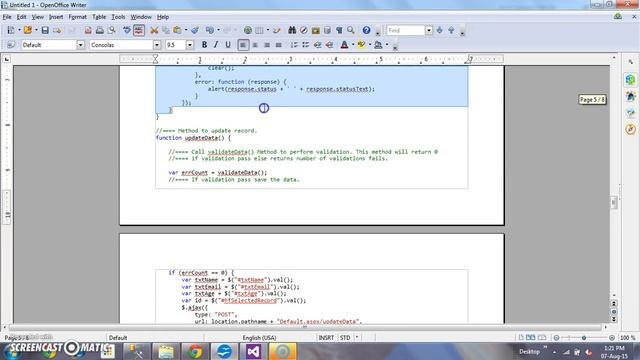Open OpenOffice Help with the question mark icon

point(366,30)
